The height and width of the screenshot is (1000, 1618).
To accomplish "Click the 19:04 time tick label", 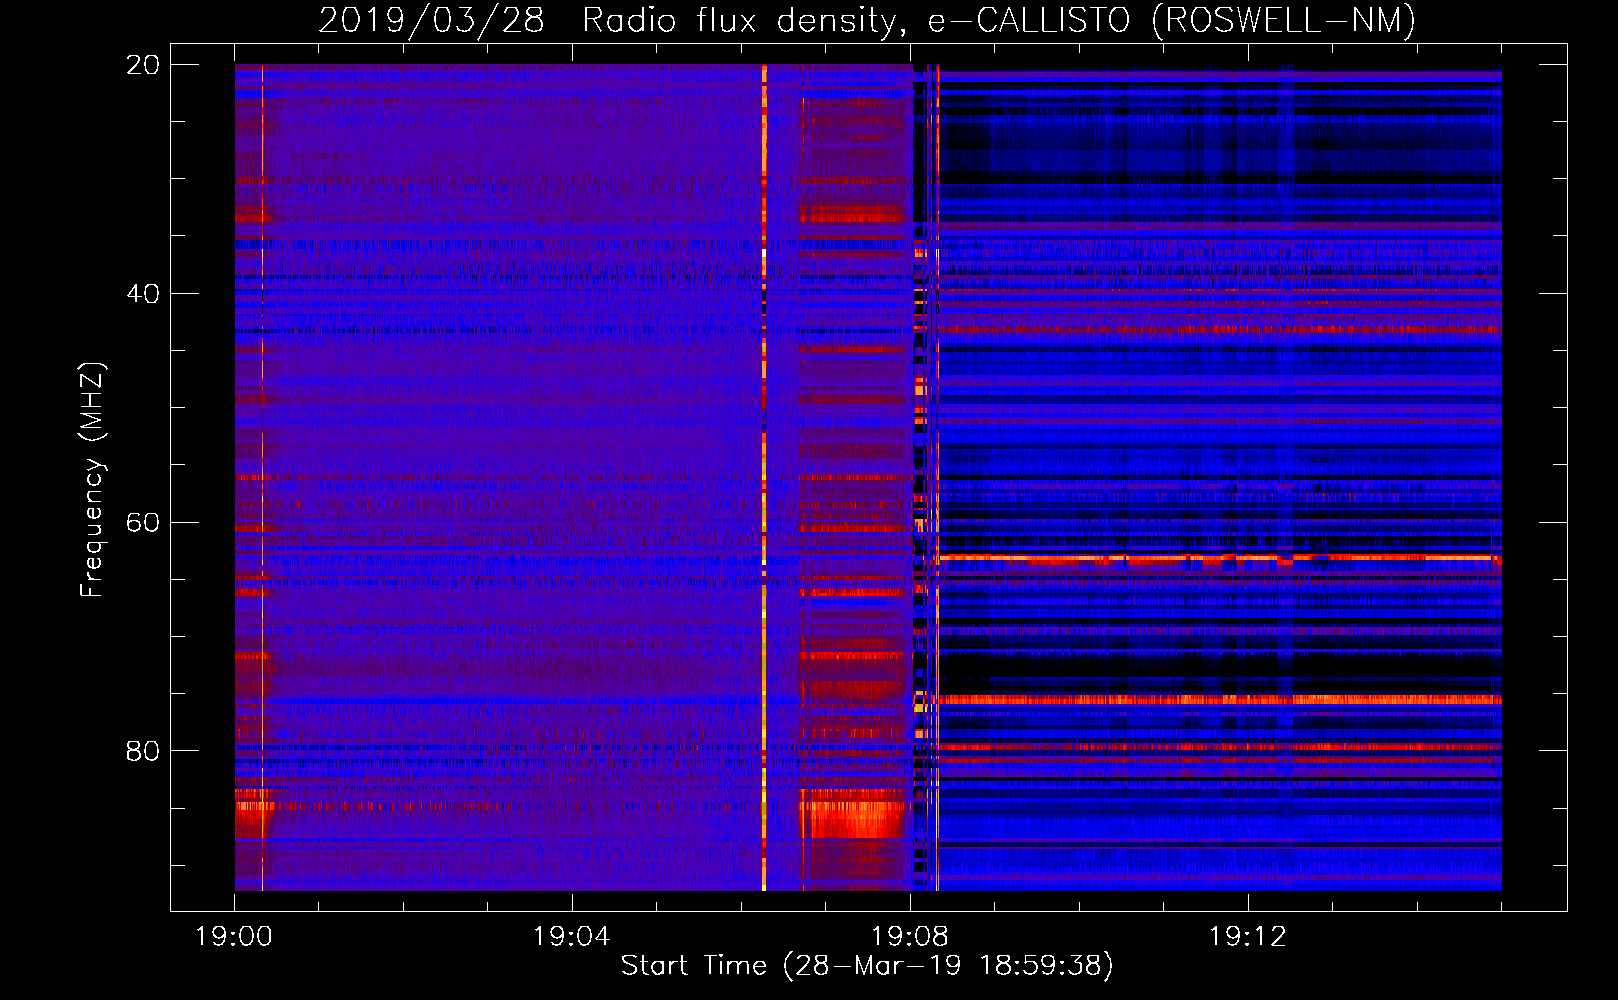I will click(x=572, y=937).
